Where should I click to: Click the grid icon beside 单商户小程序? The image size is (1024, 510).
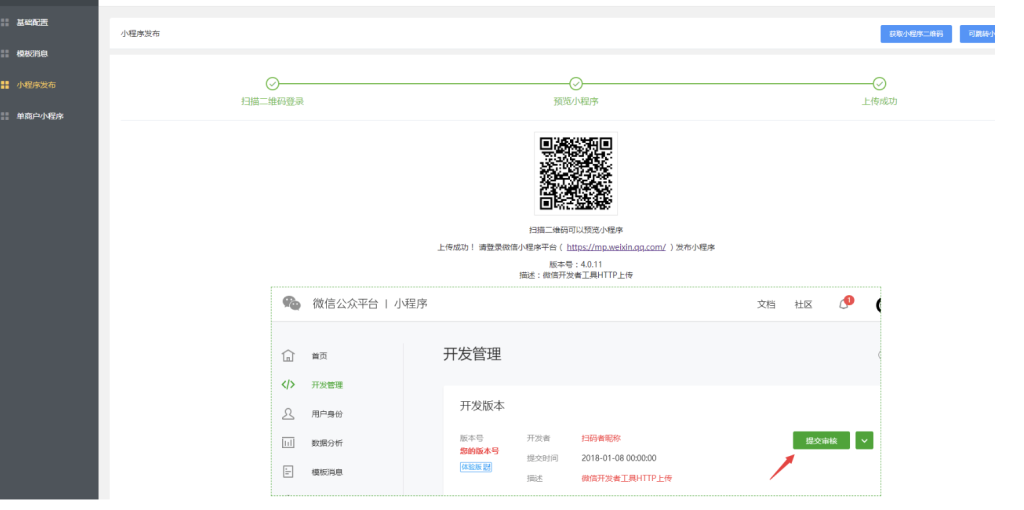(x=5, y=116)
